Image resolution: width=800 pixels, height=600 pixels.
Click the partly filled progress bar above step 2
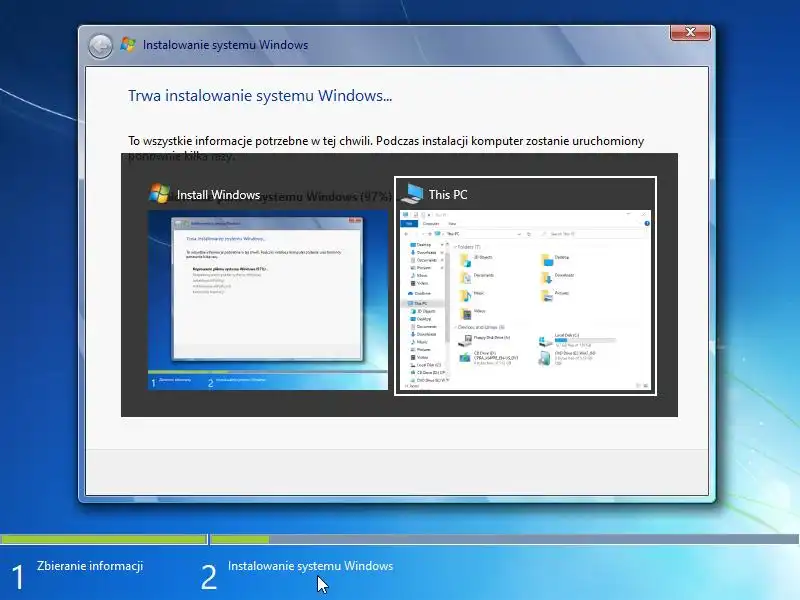coord(505,539)
